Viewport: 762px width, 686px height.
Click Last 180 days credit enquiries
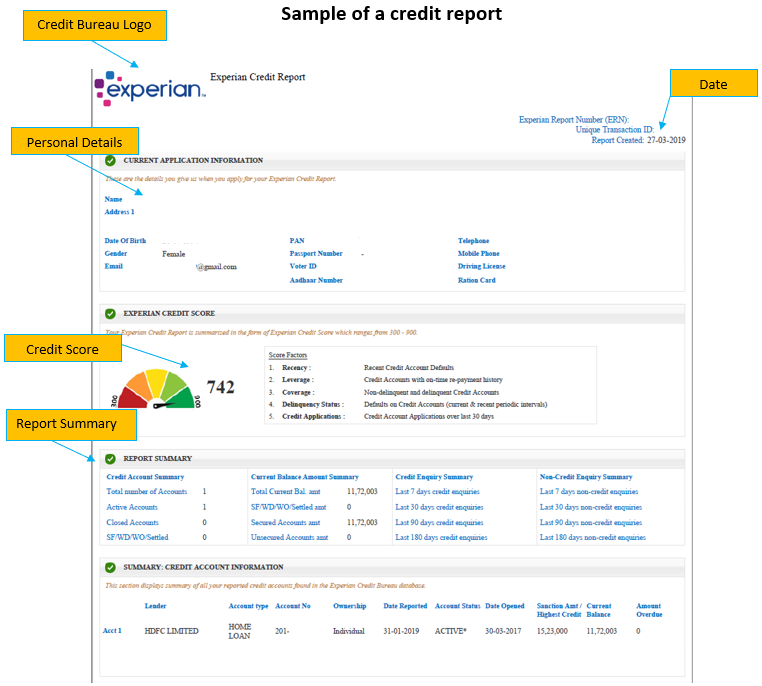(441, 537)
